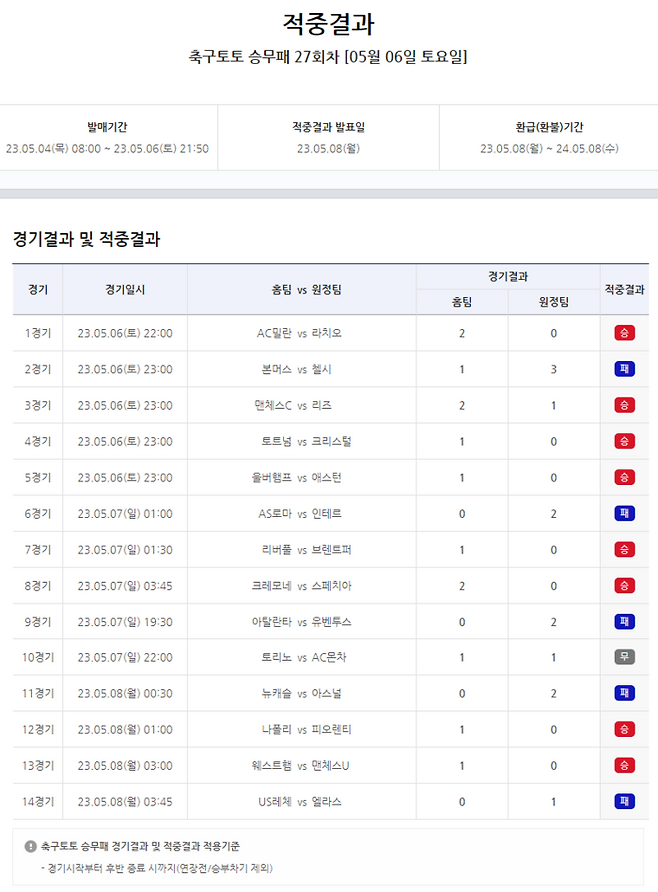Click the 나폴리 vs 피오렌티 match
Screen dimensions: 658x892
point(306,729)
